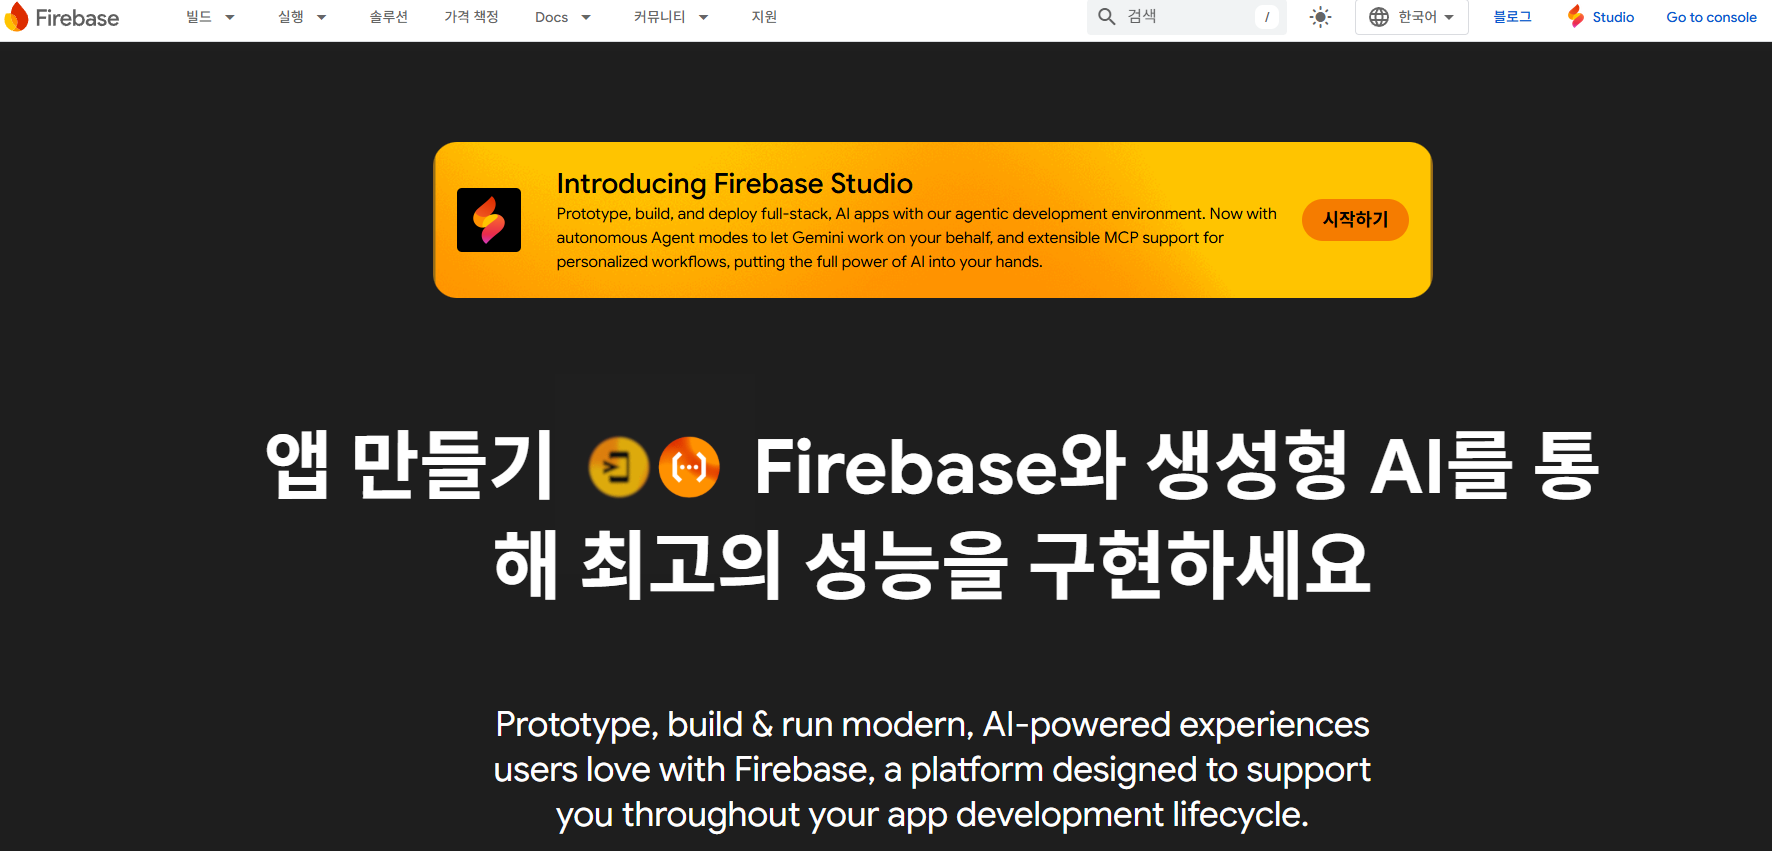Click the search magnifier icon
The width and height of the screenshot is (1772, 851).
[1106, 17]
